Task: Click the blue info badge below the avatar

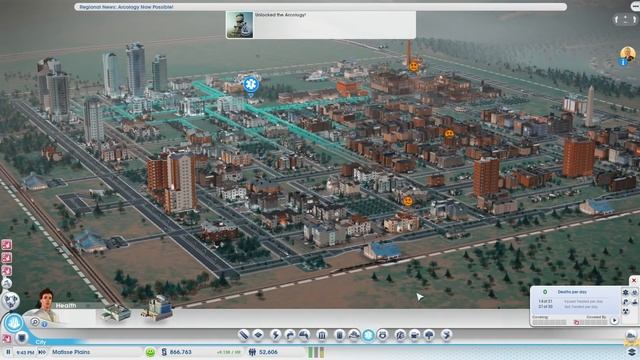Action: tap(623, 62)
